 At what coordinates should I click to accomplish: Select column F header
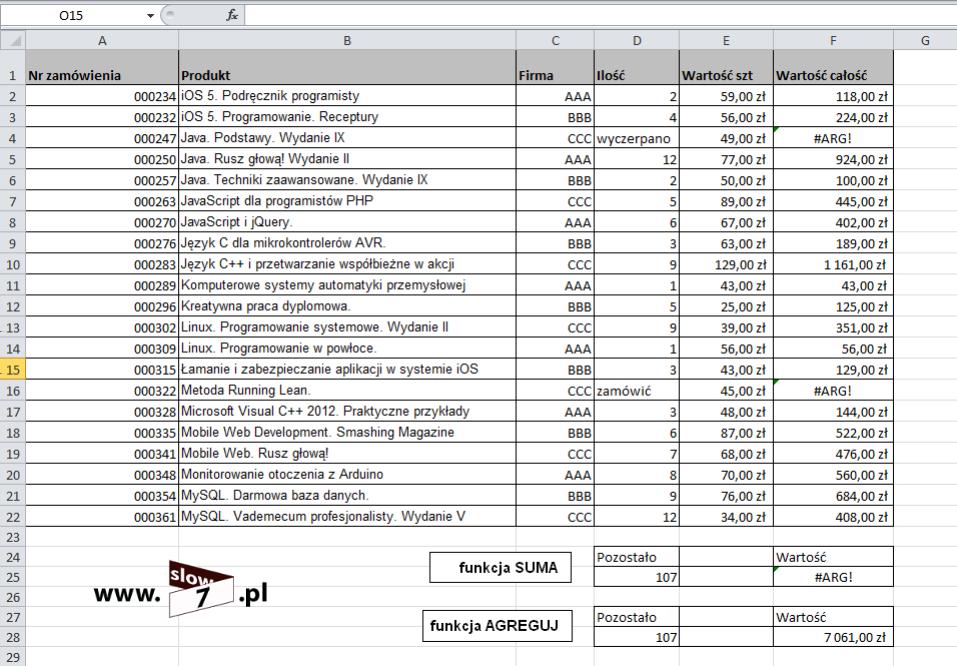click(833, 41)
